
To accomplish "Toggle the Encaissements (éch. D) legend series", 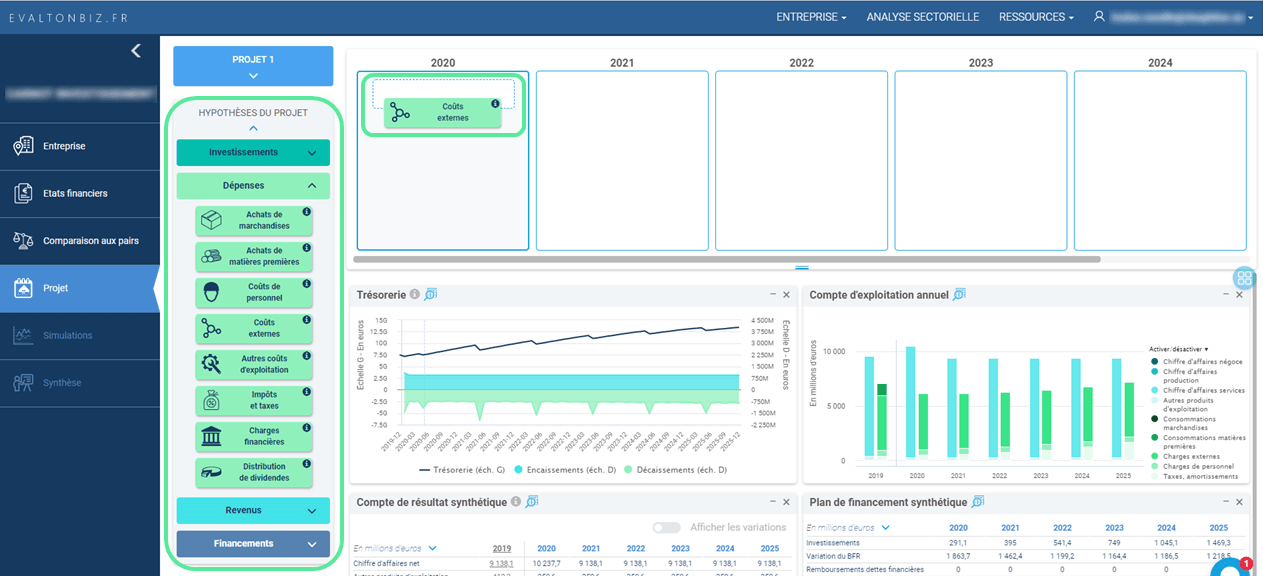I will point(565,469).
